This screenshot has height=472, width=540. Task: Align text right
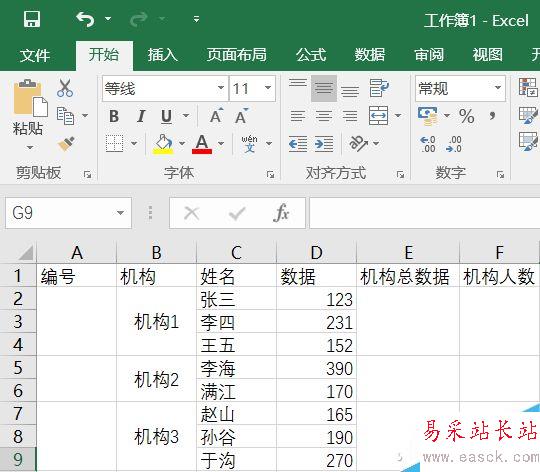350,116
